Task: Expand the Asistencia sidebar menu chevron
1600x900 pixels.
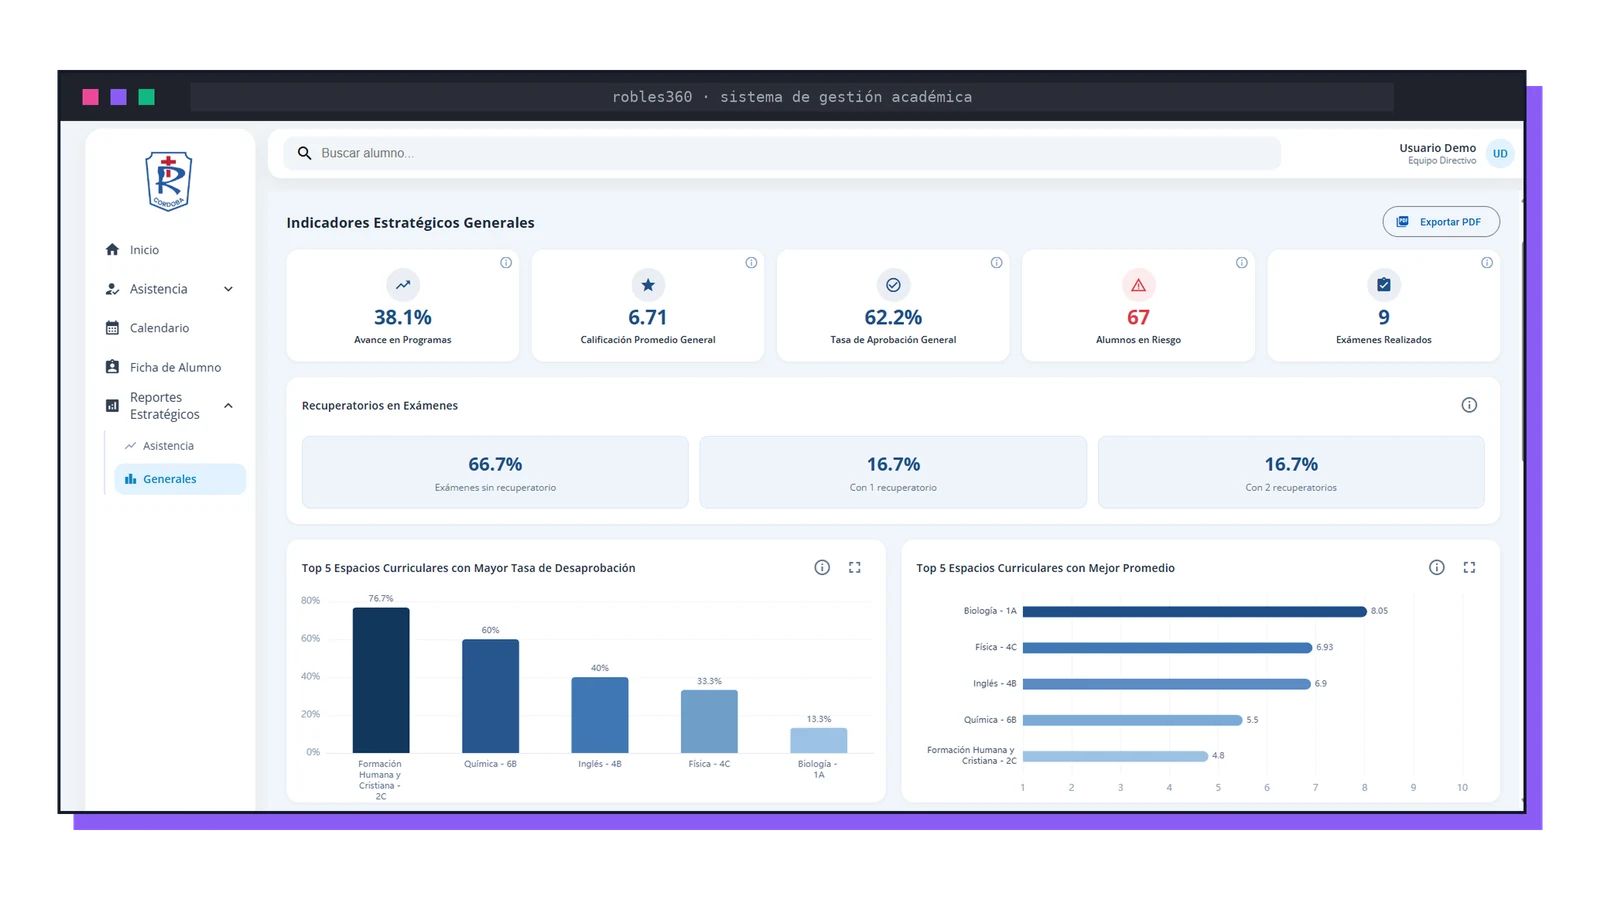Action: [x=228, y=289]
